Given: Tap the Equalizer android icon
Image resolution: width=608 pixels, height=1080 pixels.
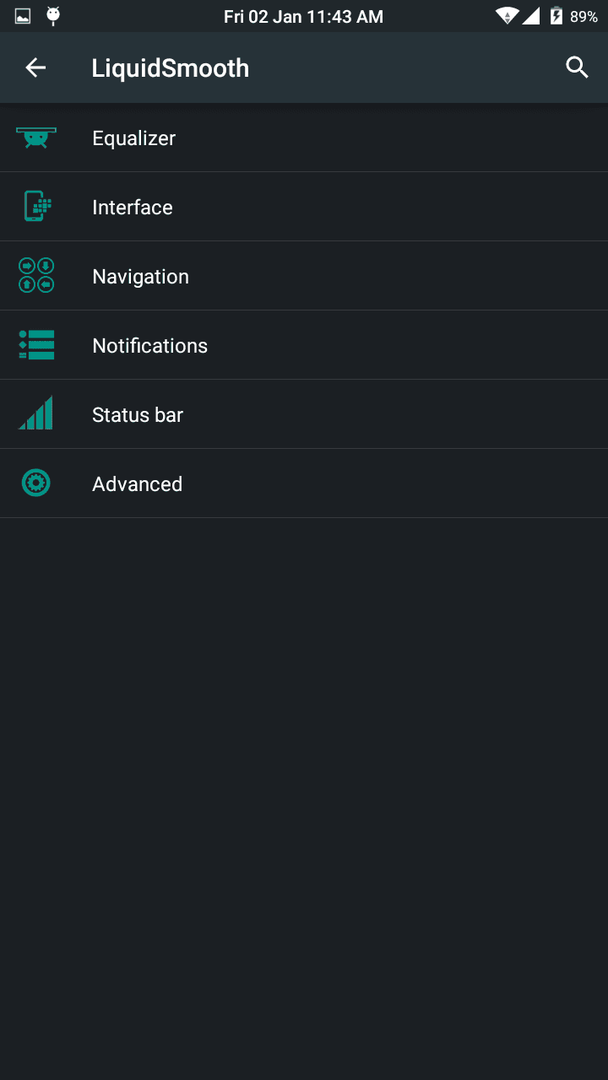Looking at the screenshot, I should (36, 138).
